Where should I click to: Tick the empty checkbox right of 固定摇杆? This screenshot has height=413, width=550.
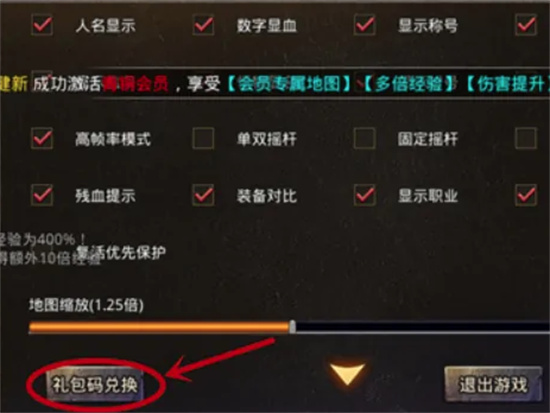coord(526,138)
